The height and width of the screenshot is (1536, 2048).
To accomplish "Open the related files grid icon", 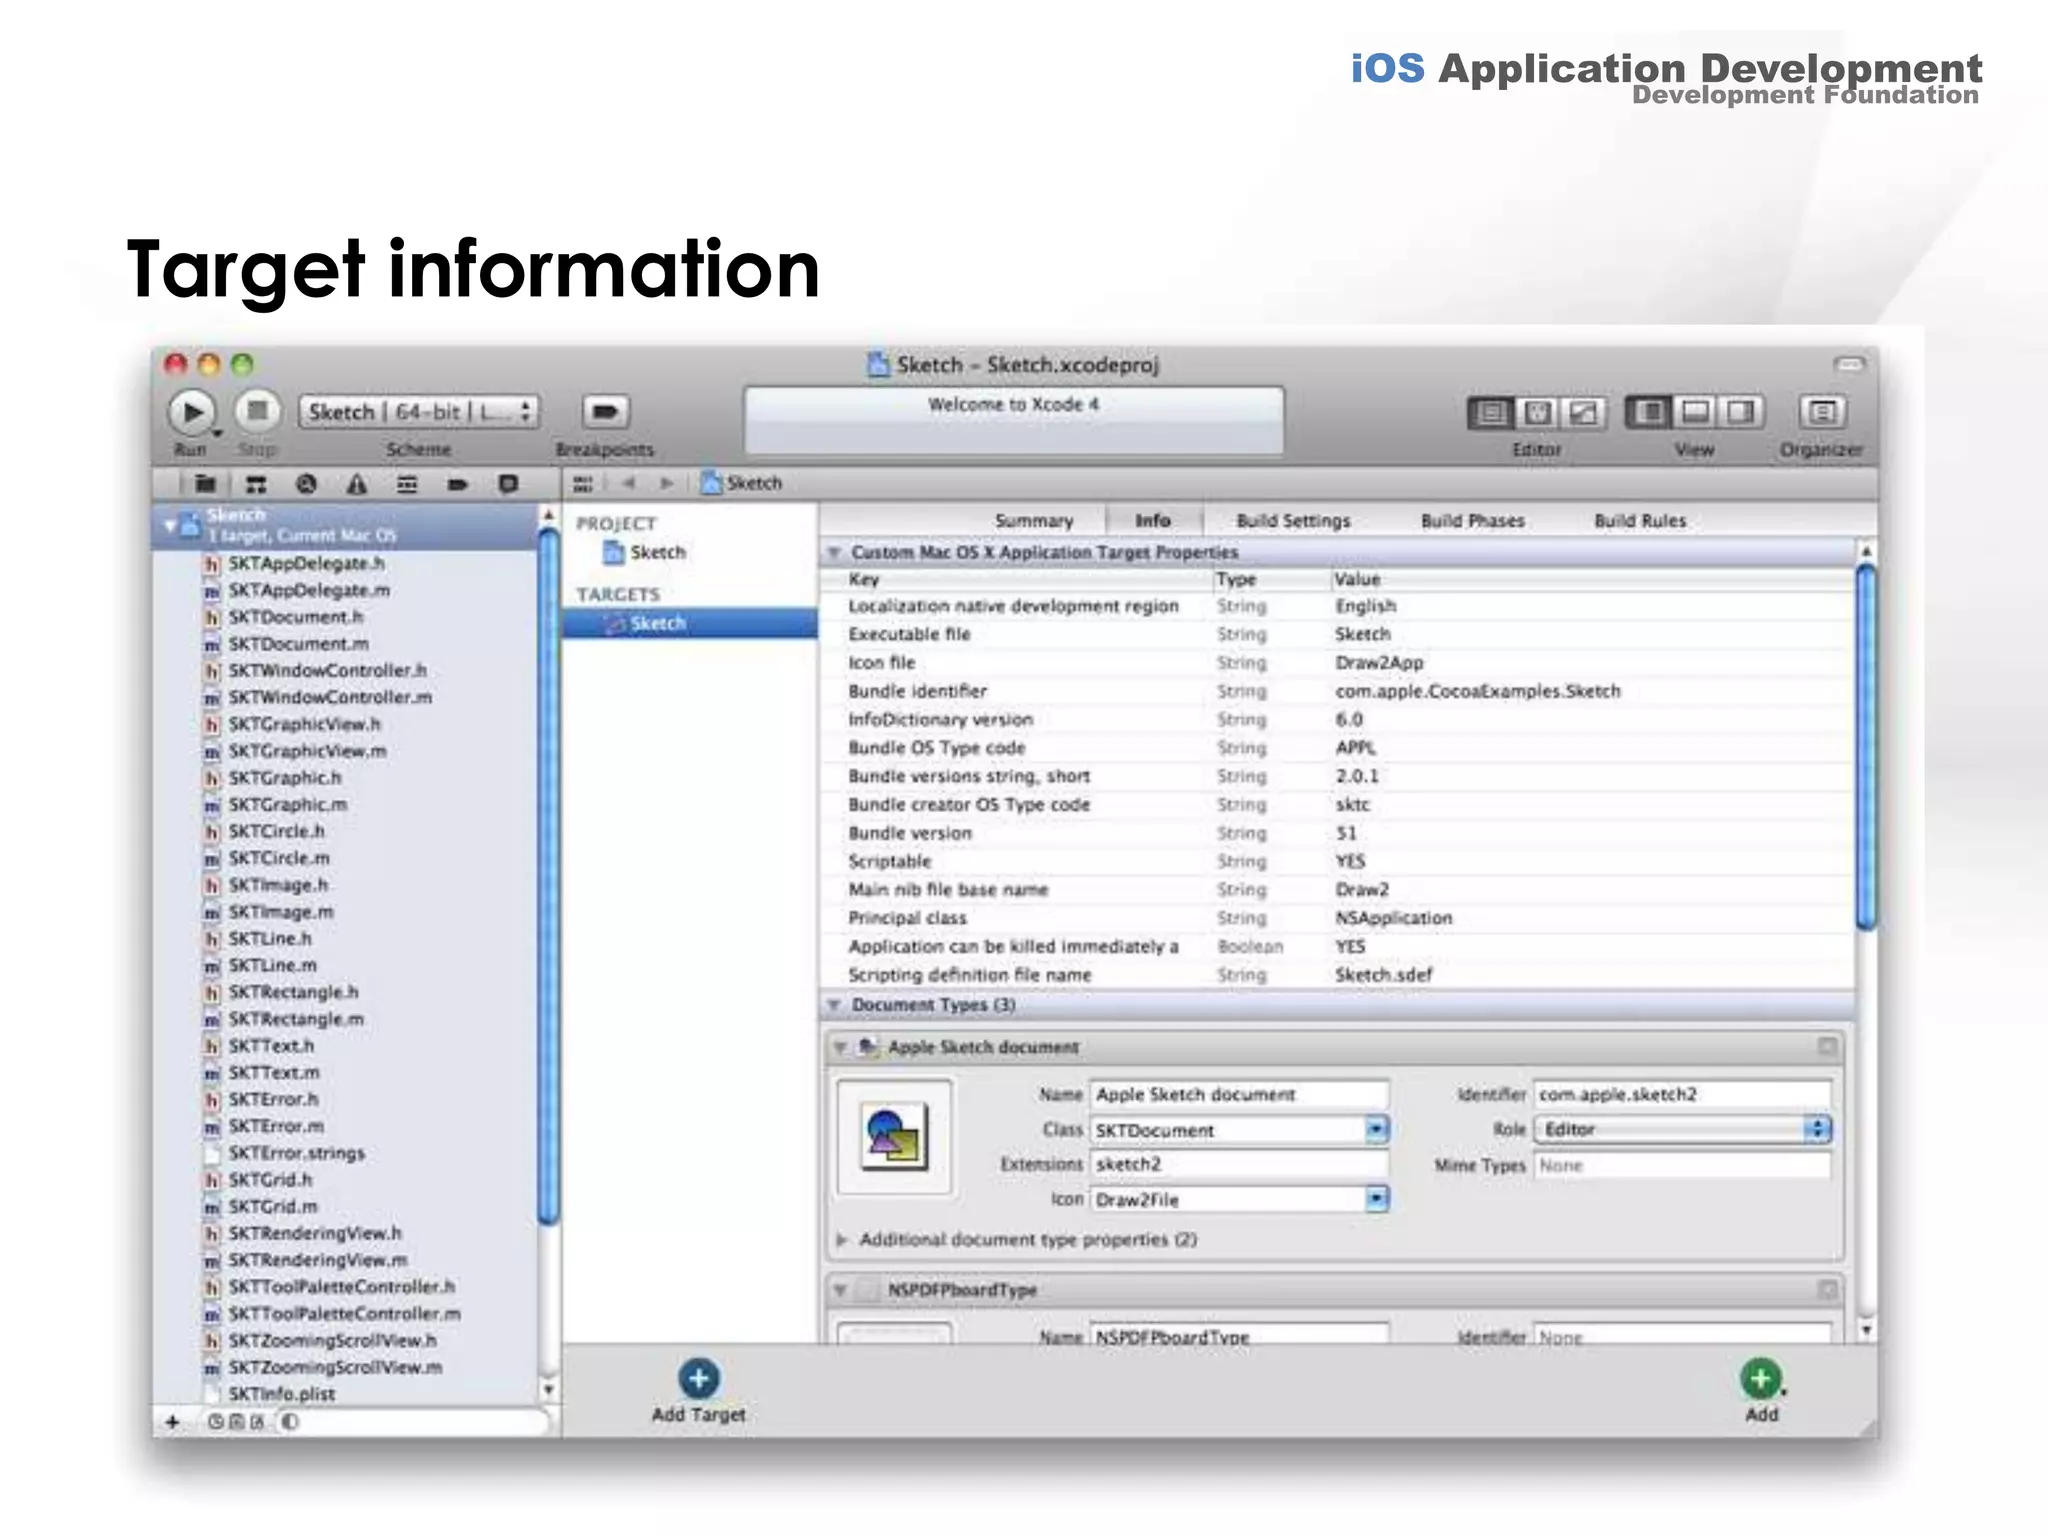I will pyautogui.click(x=583, y=484).
